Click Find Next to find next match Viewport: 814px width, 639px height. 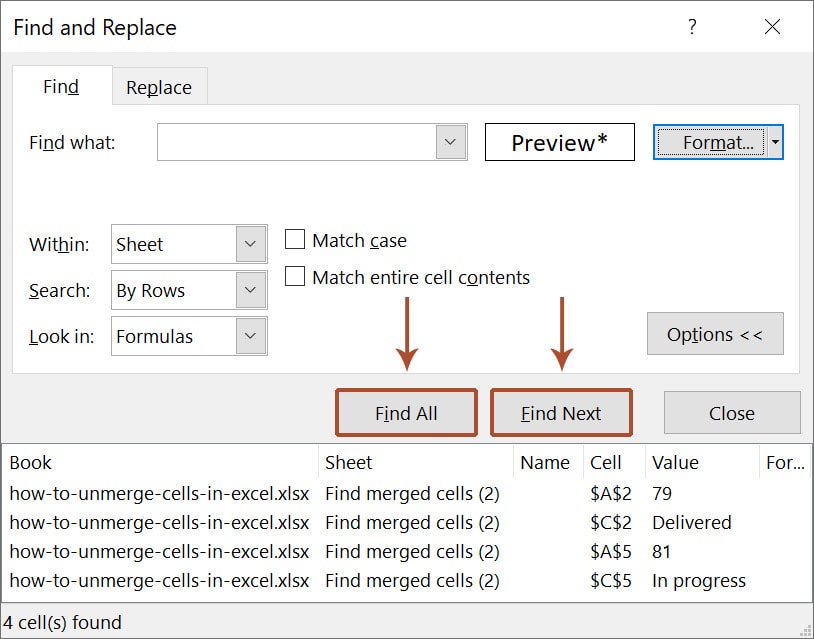[561, 412]
